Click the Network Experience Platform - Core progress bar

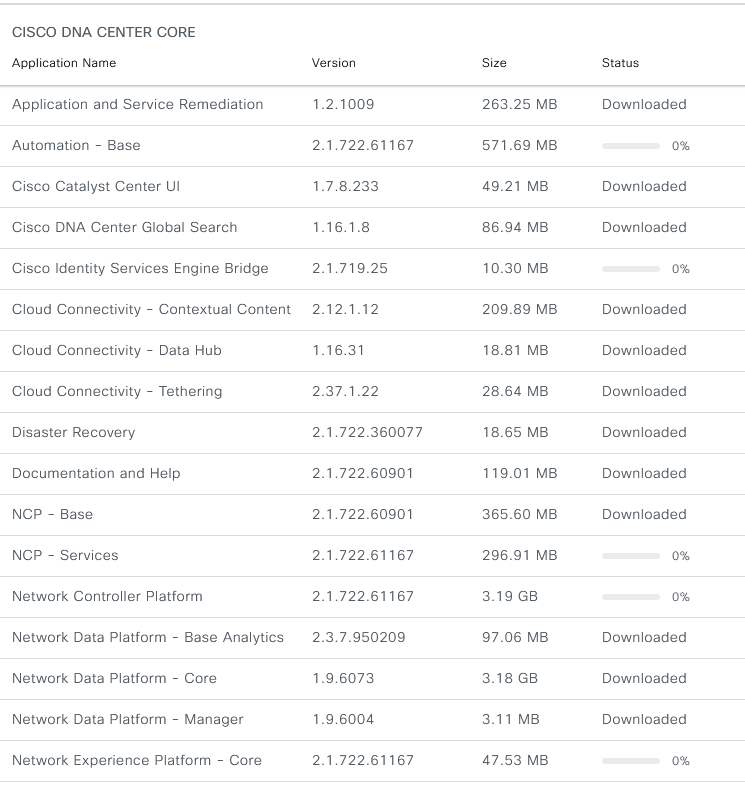tap(630, 761)
